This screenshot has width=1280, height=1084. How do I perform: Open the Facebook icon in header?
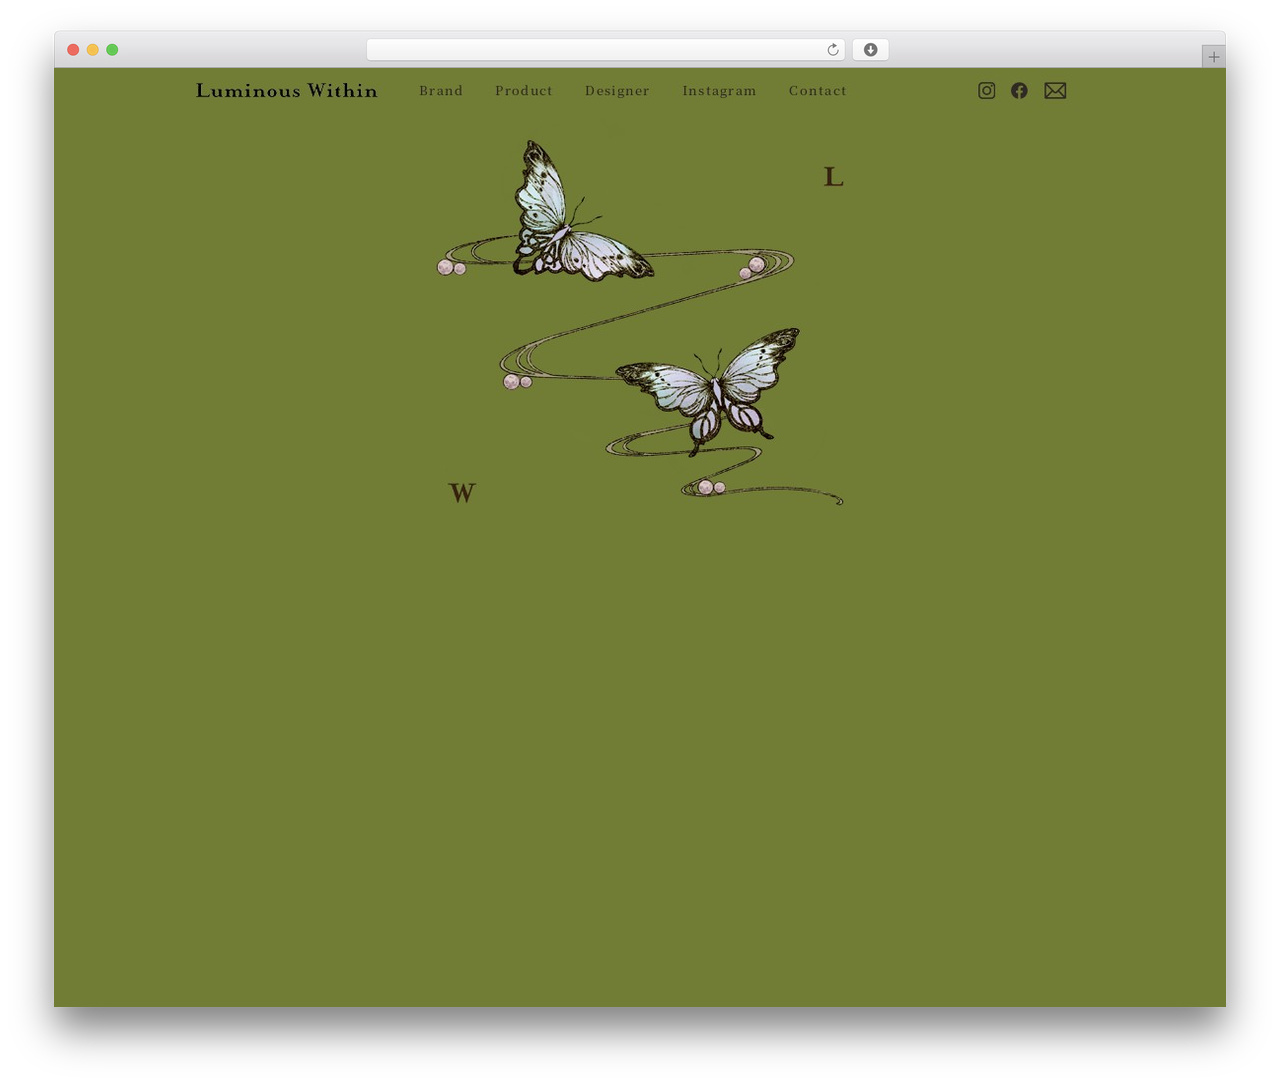(x=1019, y=91)
